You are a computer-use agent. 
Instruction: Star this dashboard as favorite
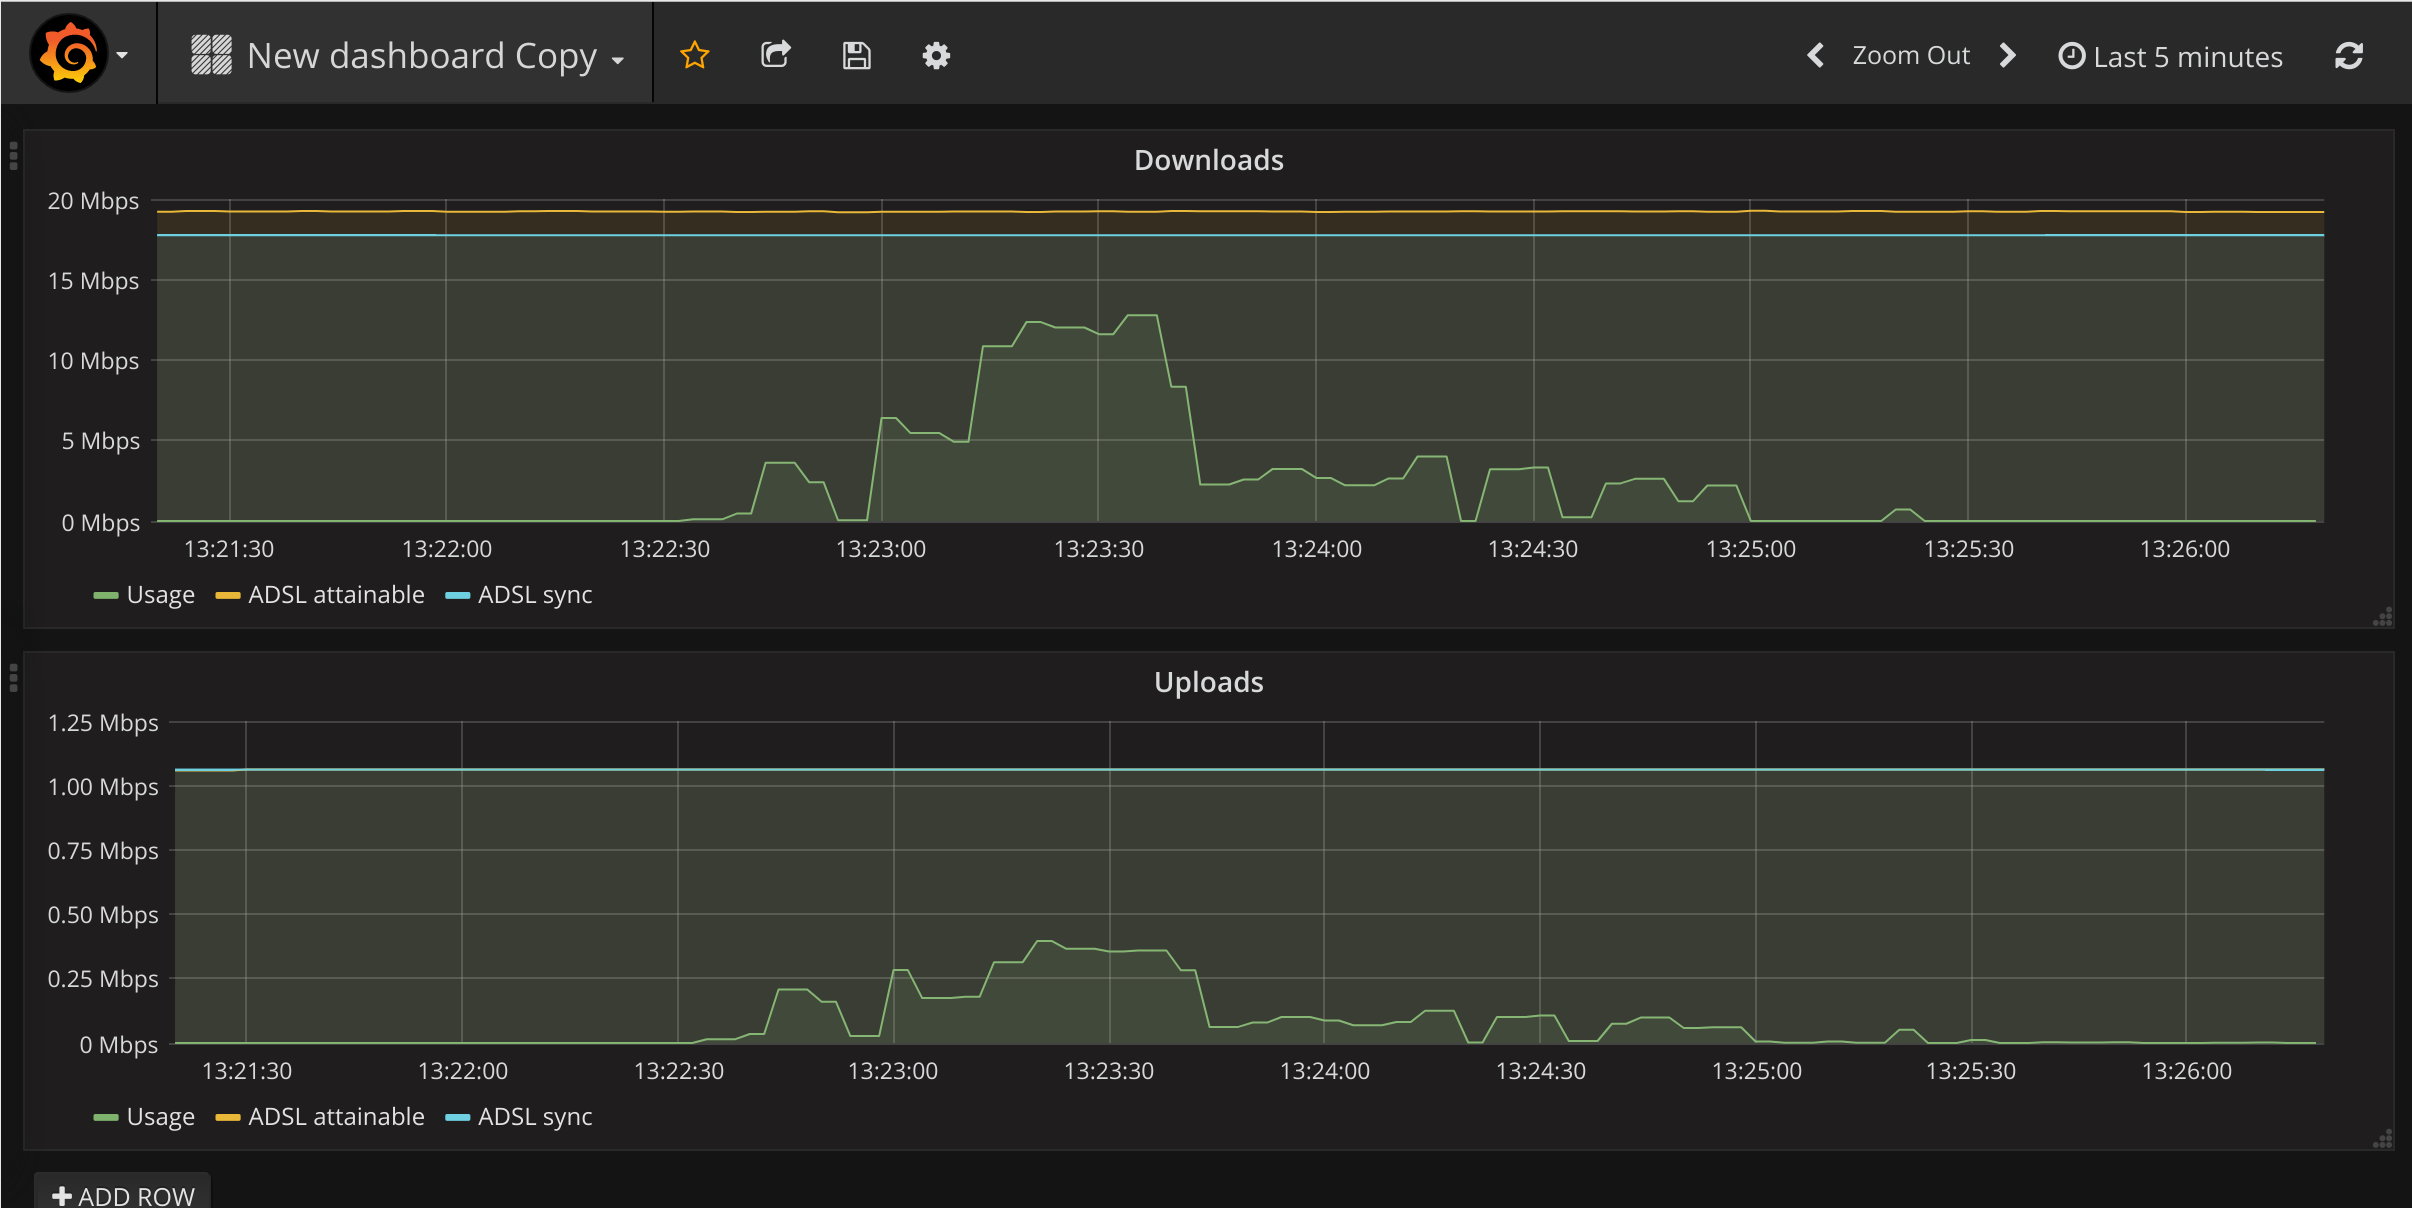pos(694,55)
